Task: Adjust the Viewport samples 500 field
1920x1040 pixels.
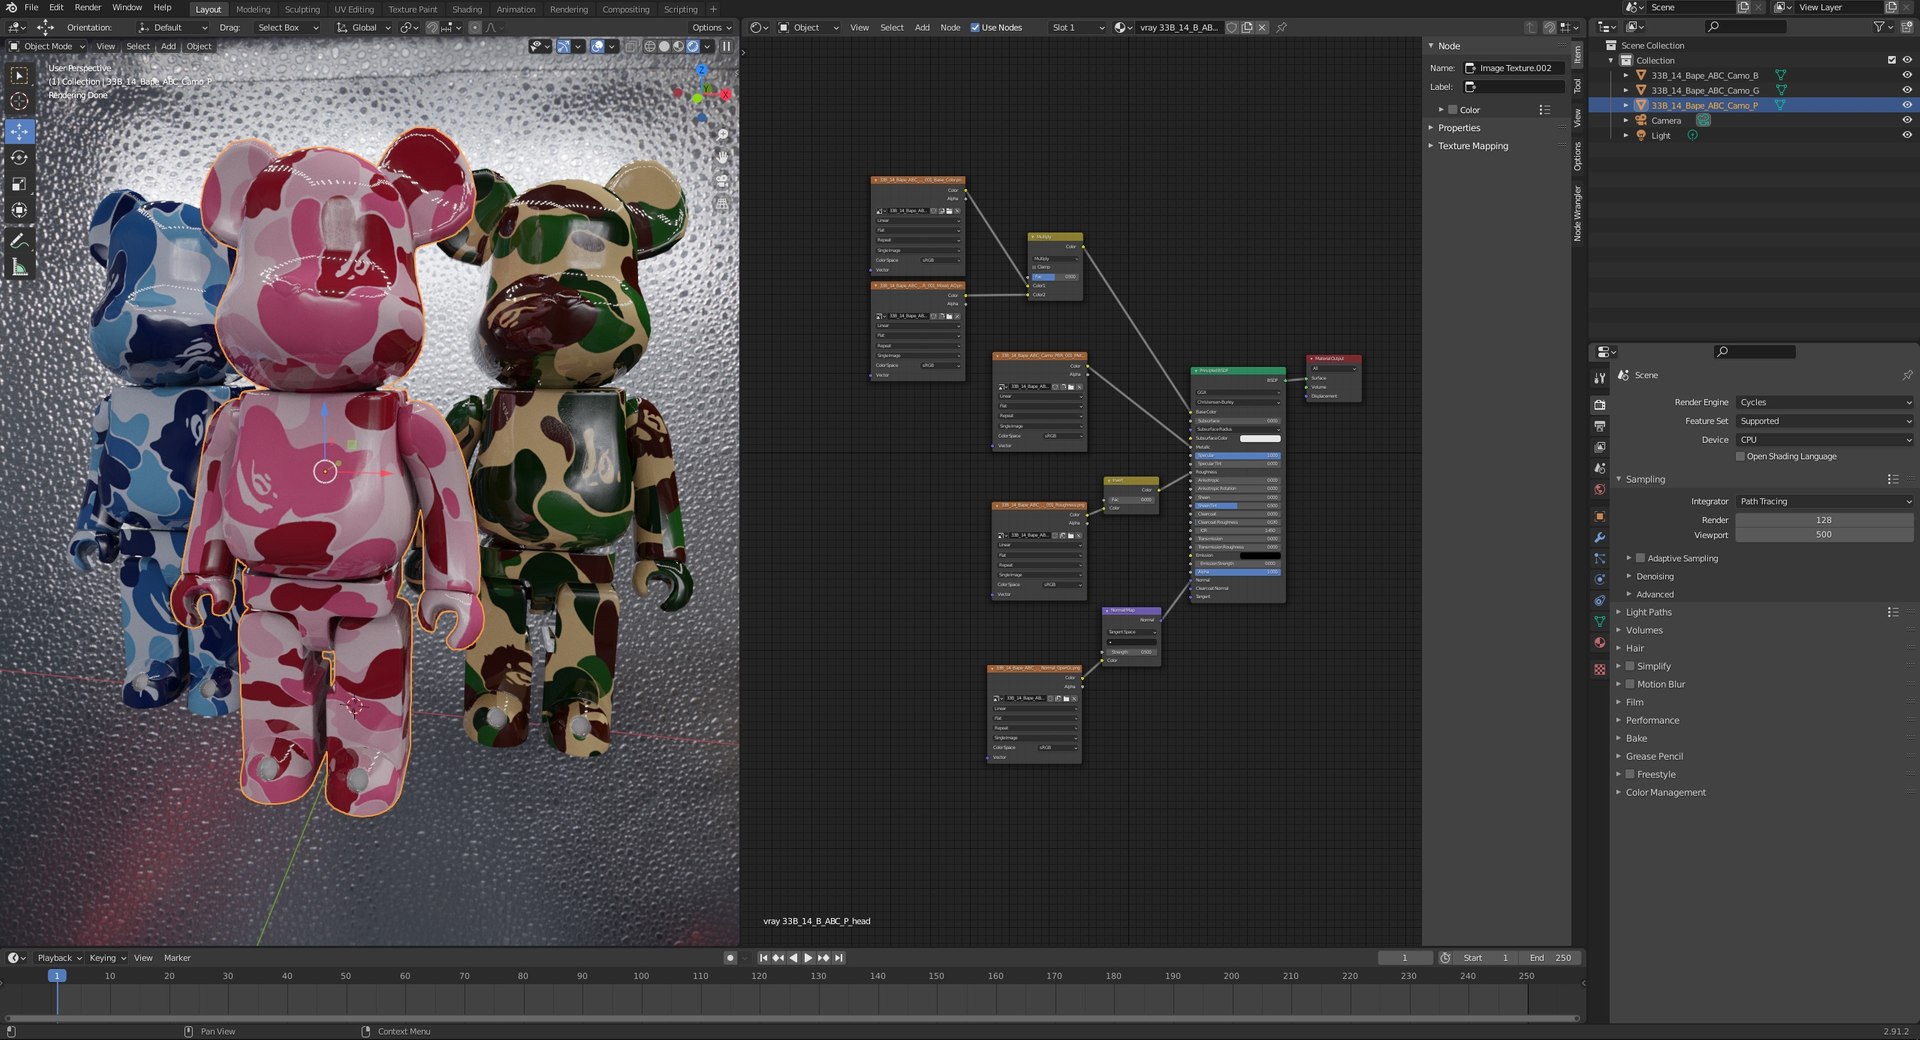Action: 1824,535
